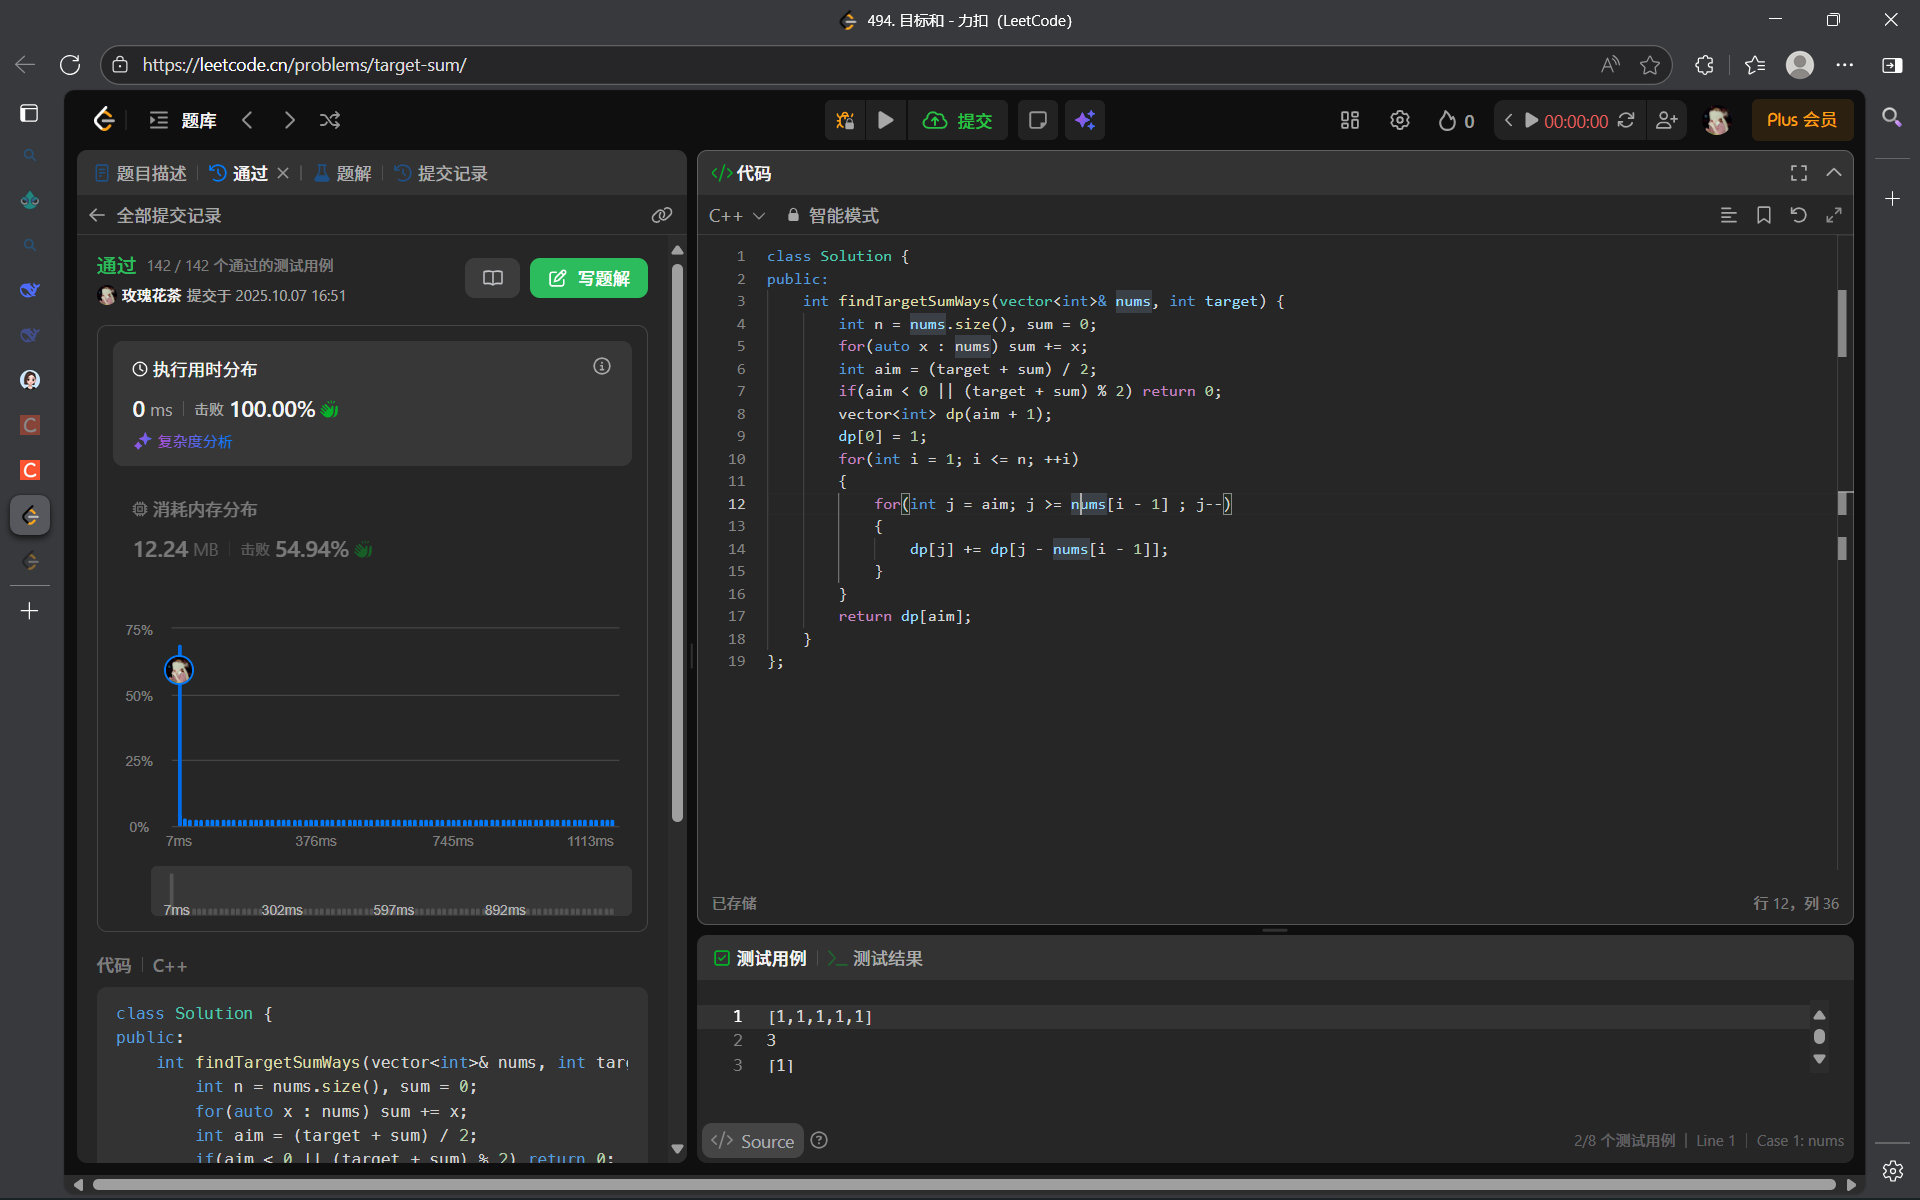Click the bookmark icon in code editor
The height and width of the screenshot is (1200, 1920).
(x=1764, y=215)
